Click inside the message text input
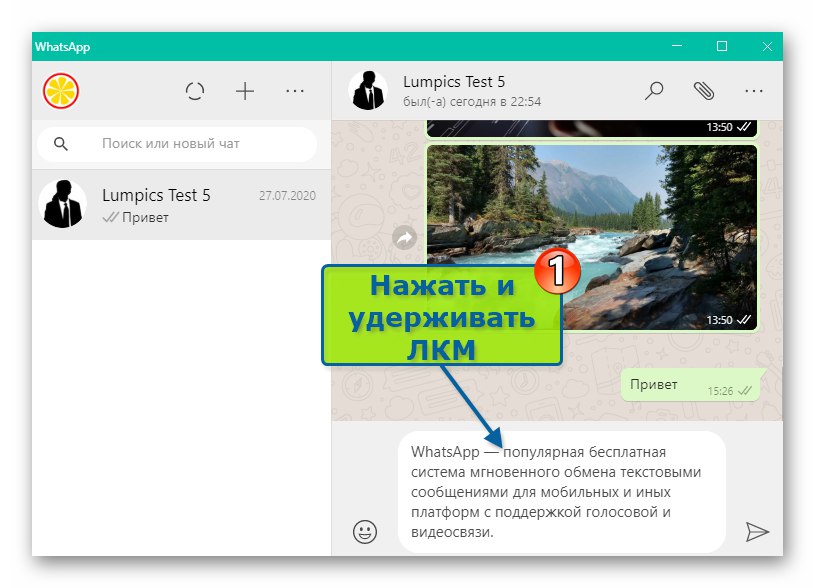This screenshot has height=588, width=815. (x=561, y=492)
